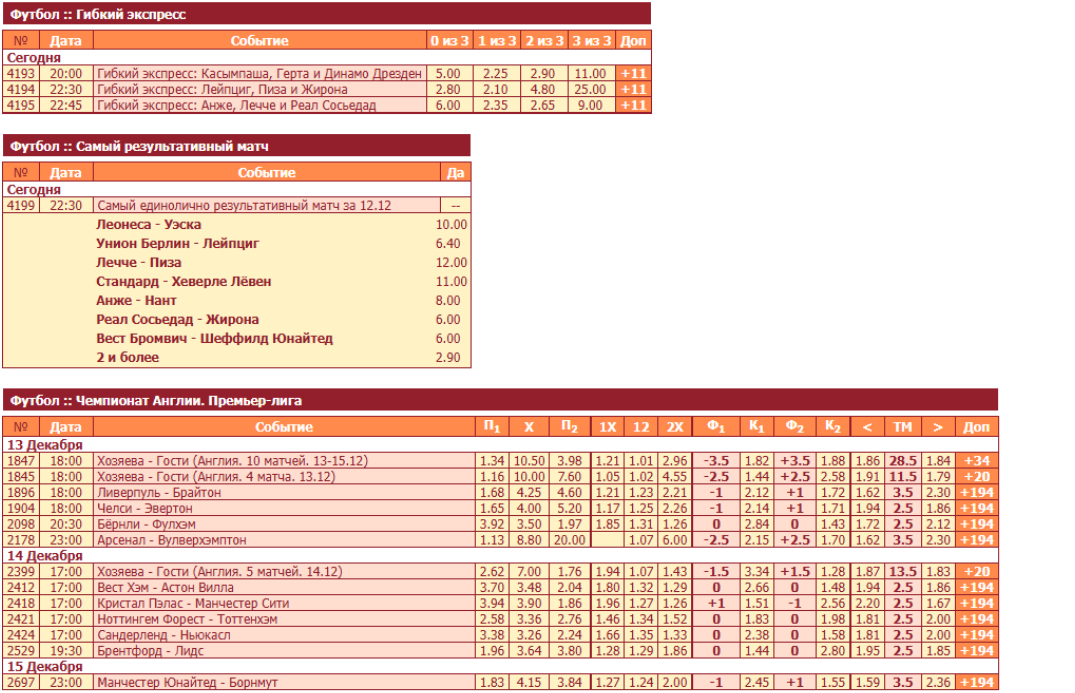Choose 20.00 odds for Вулверхэмптон win
The image size is (1075, 693).
569,540
